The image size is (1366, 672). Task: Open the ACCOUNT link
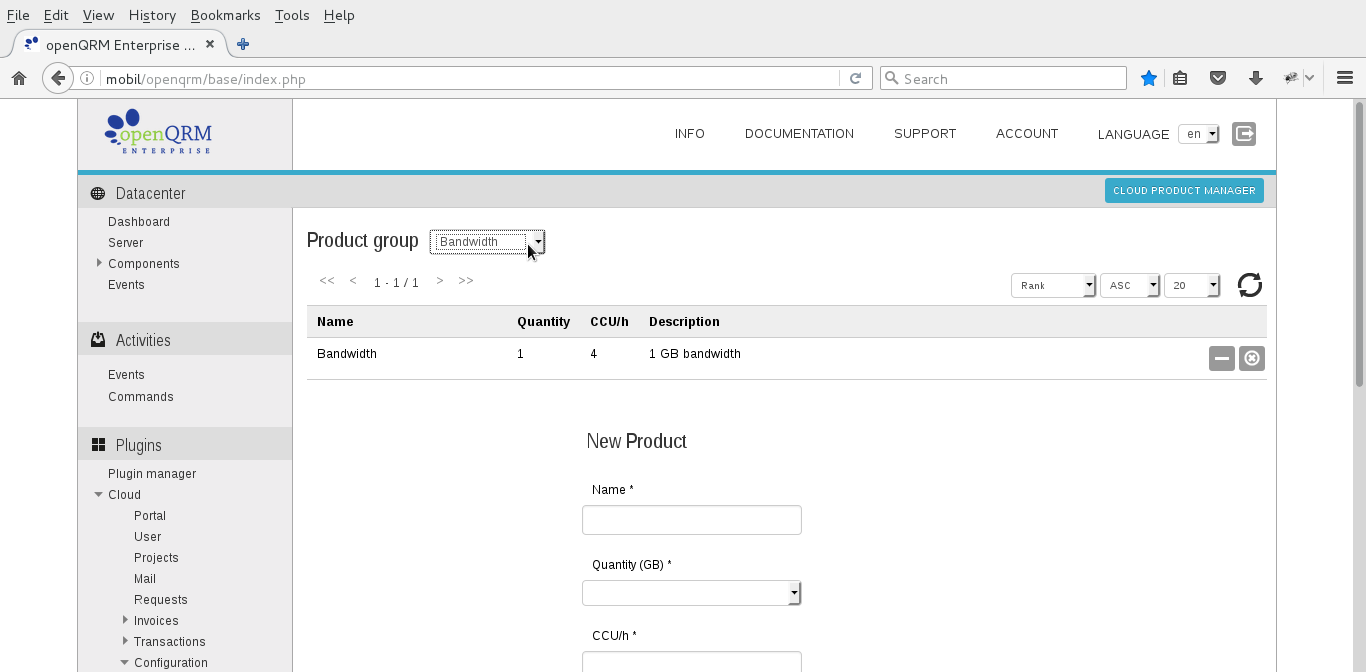tap(1027, 134)
